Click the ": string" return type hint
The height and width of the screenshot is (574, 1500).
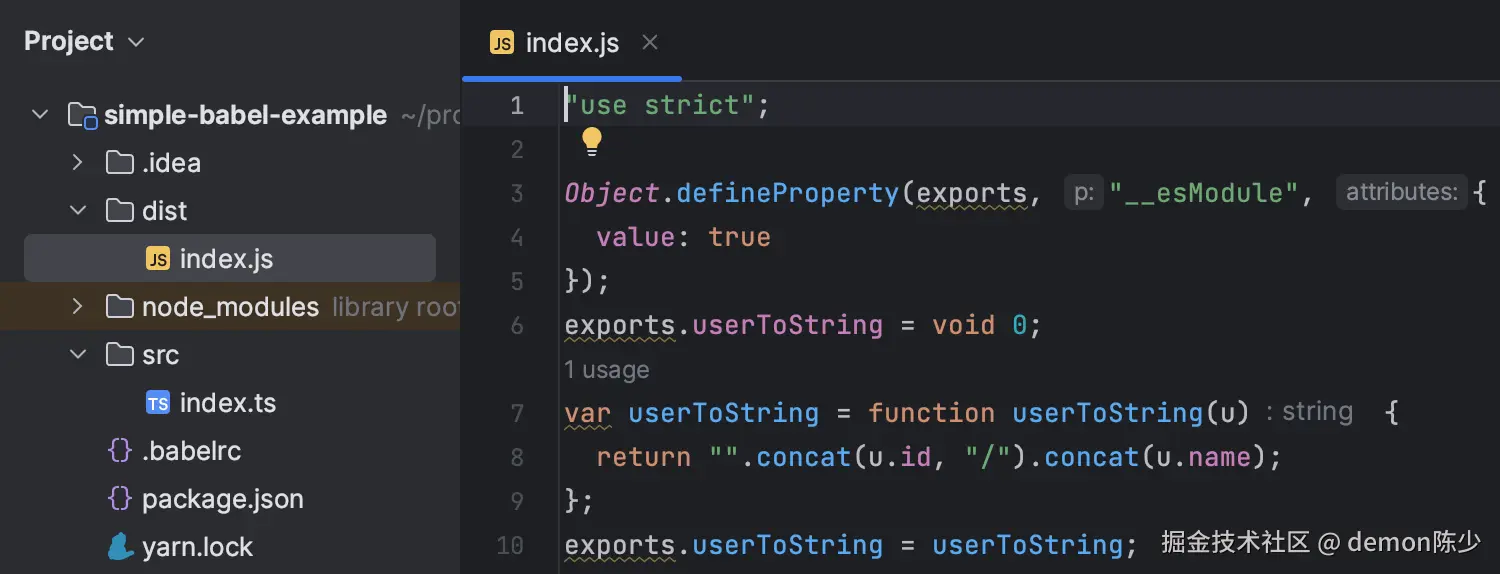(x=1309, y=412)
